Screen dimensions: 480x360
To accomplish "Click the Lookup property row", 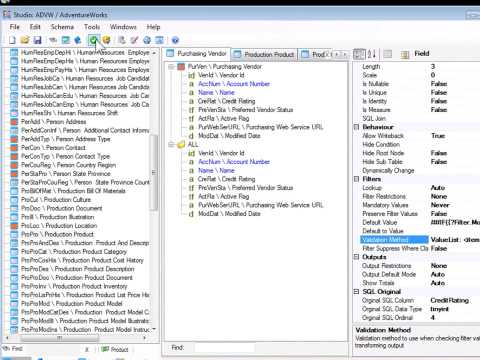I will 420,188.
